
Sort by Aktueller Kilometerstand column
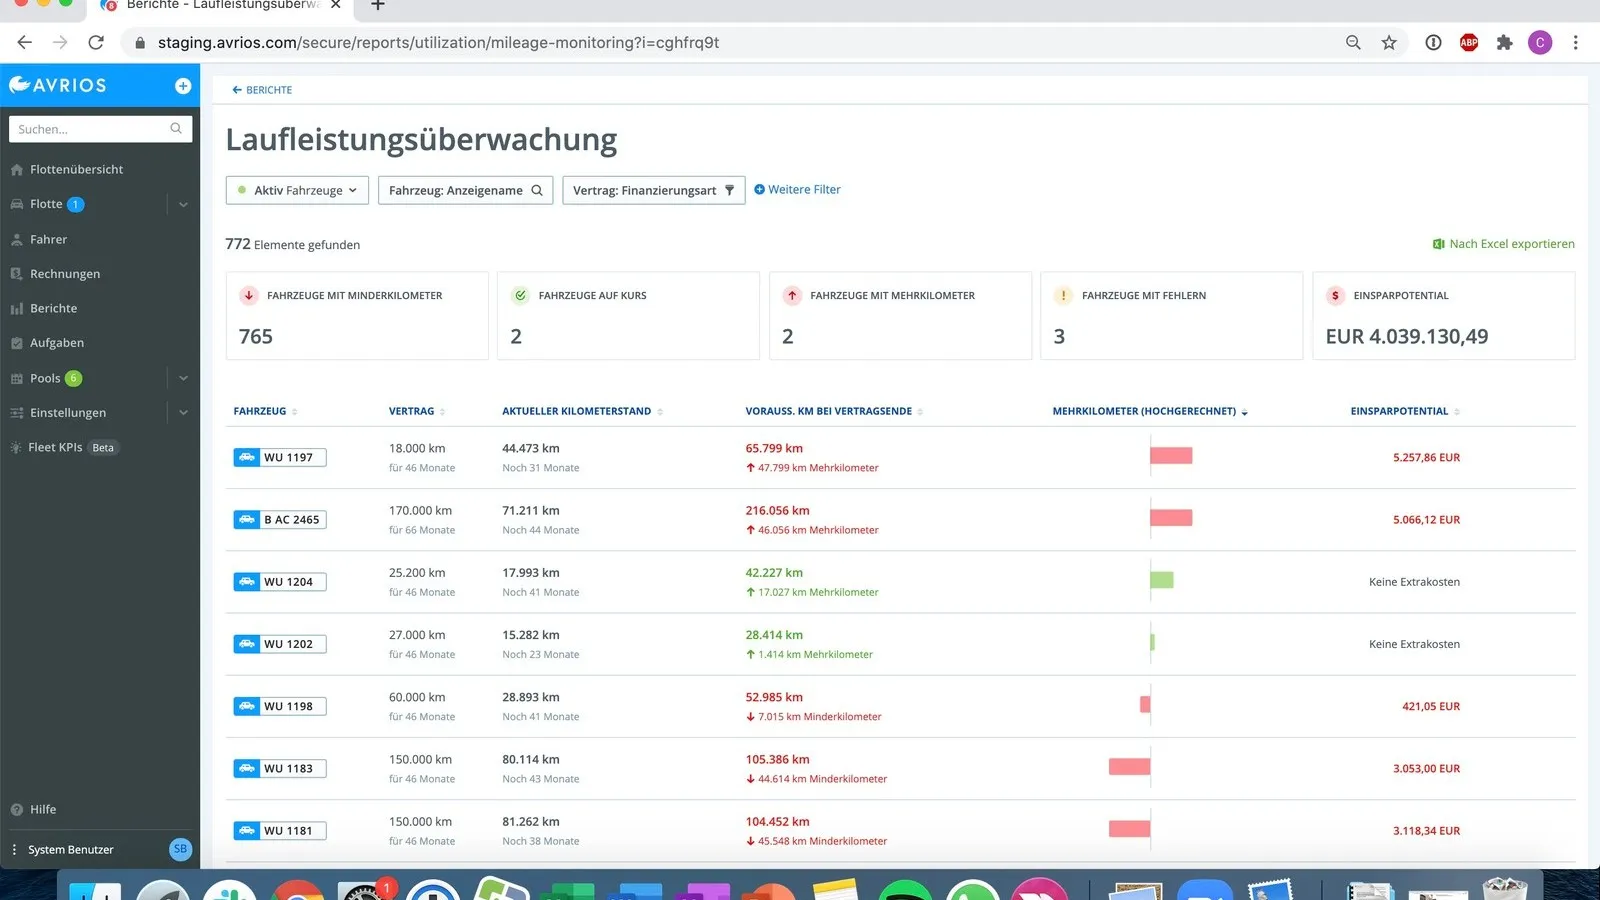582,412
